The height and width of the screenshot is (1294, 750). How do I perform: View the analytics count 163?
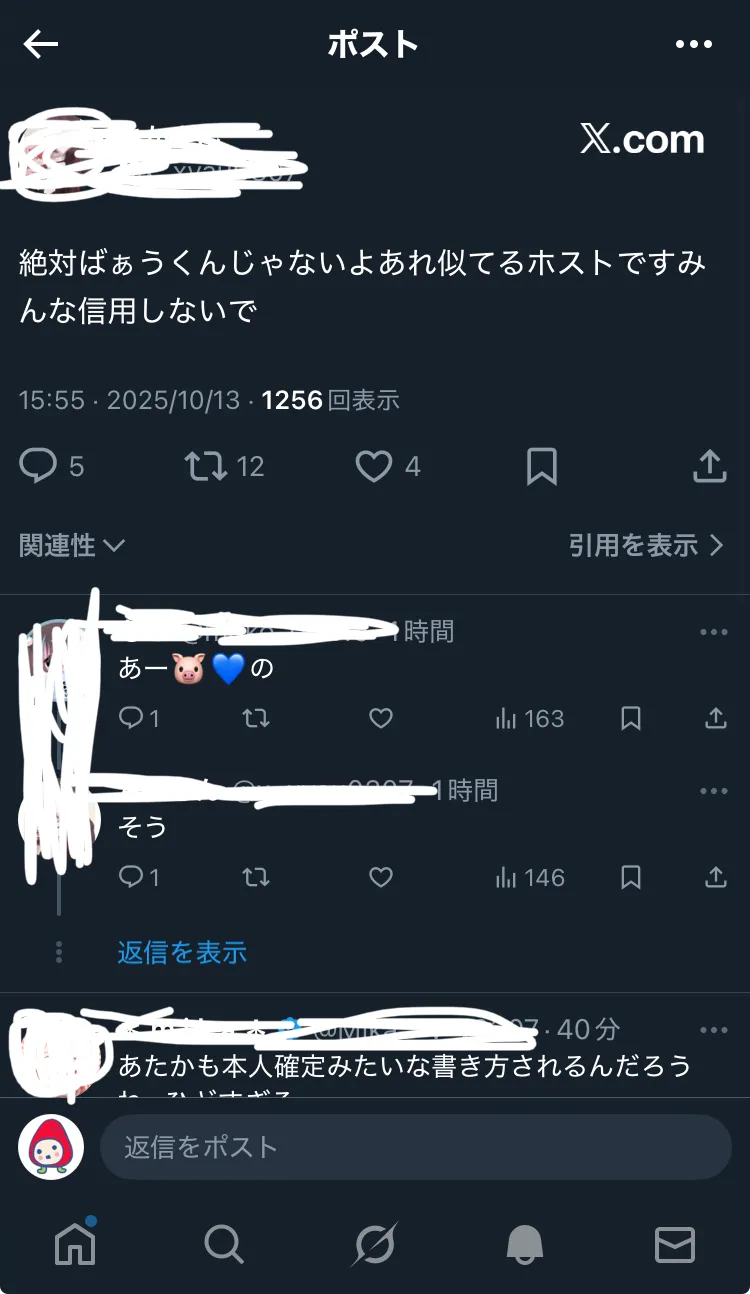[530, 718]
